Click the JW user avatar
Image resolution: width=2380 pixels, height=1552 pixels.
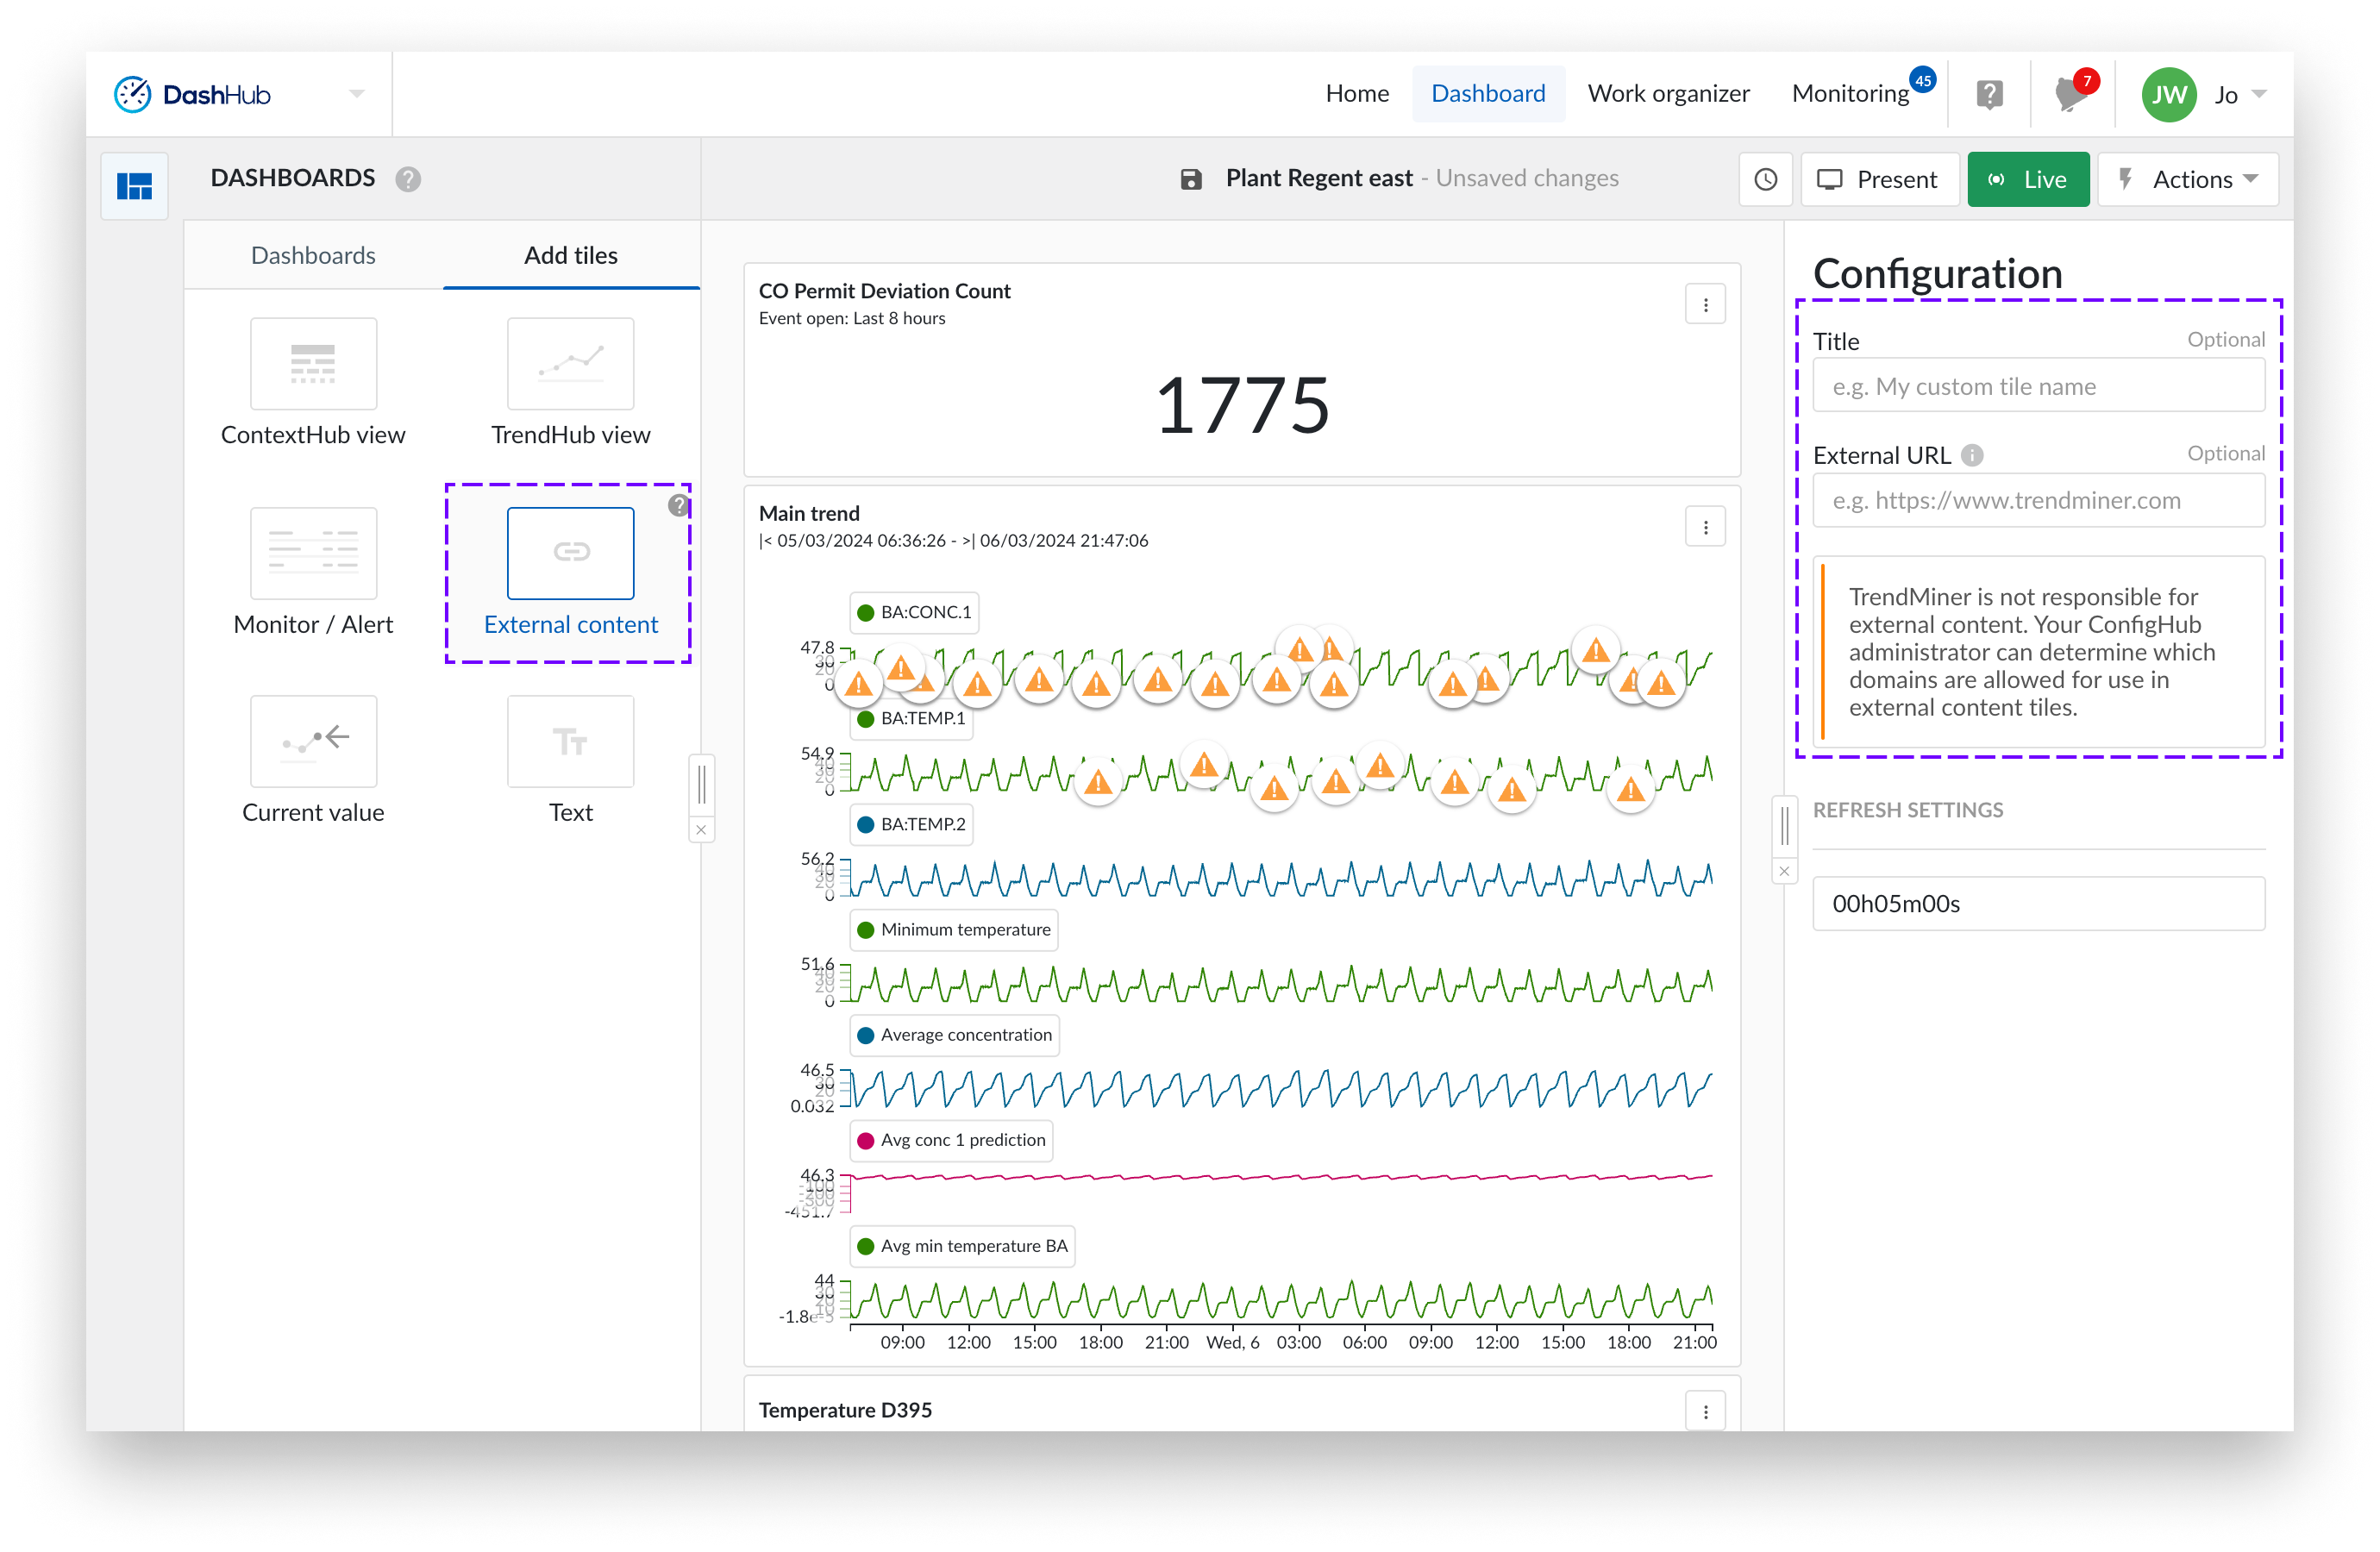(2167, 94)
